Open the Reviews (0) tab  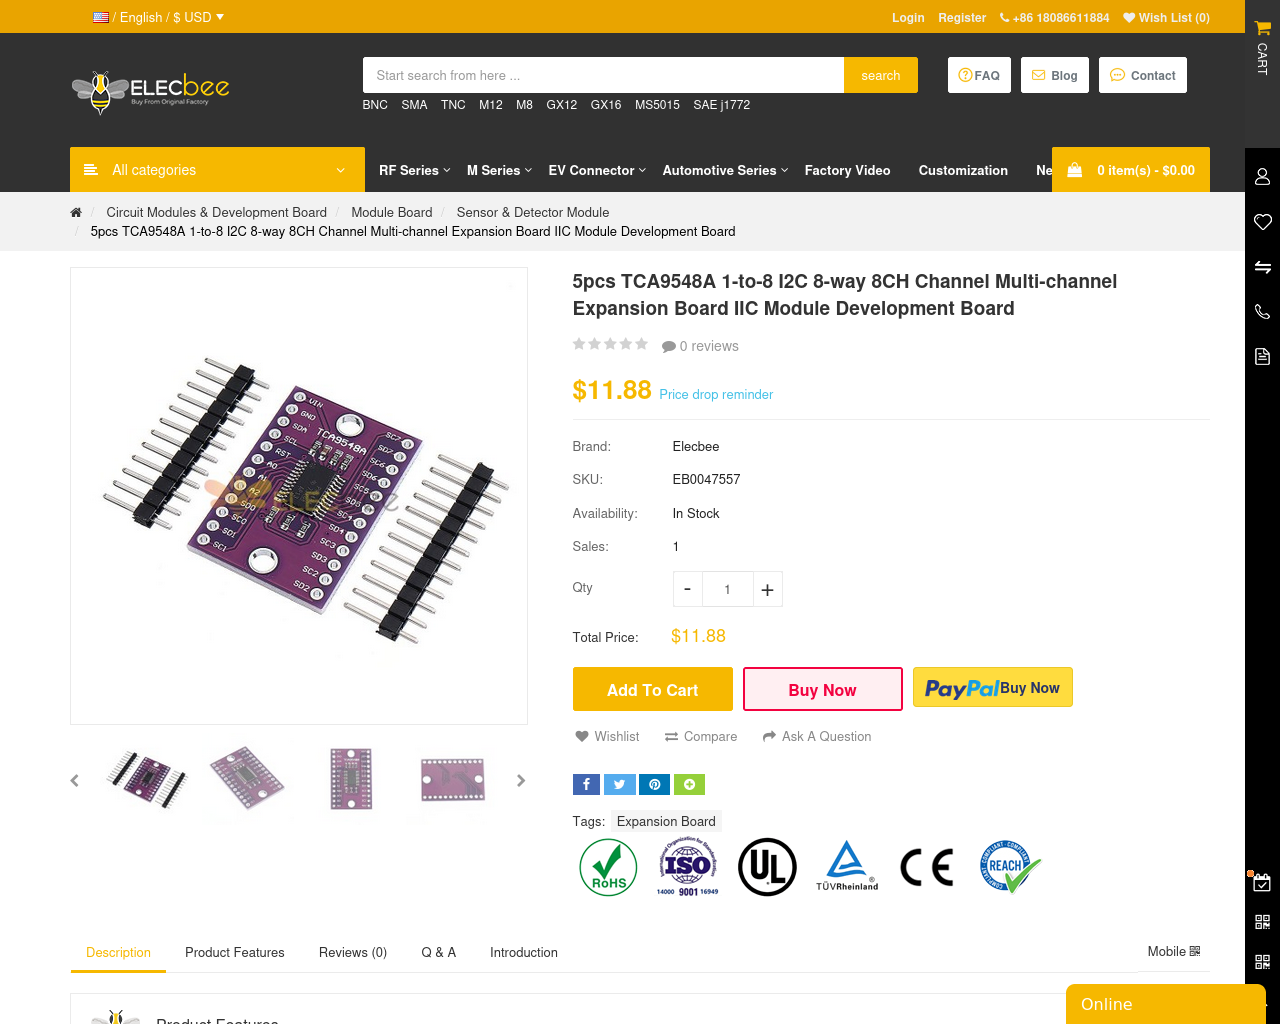pyautogui.click(x=353, y=953)
